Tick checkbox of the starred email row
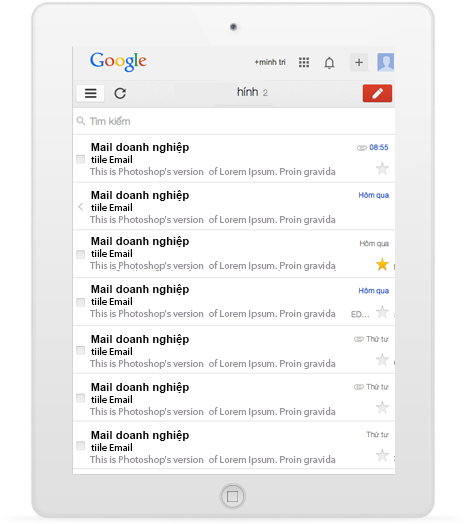 [x=81, y=254]
